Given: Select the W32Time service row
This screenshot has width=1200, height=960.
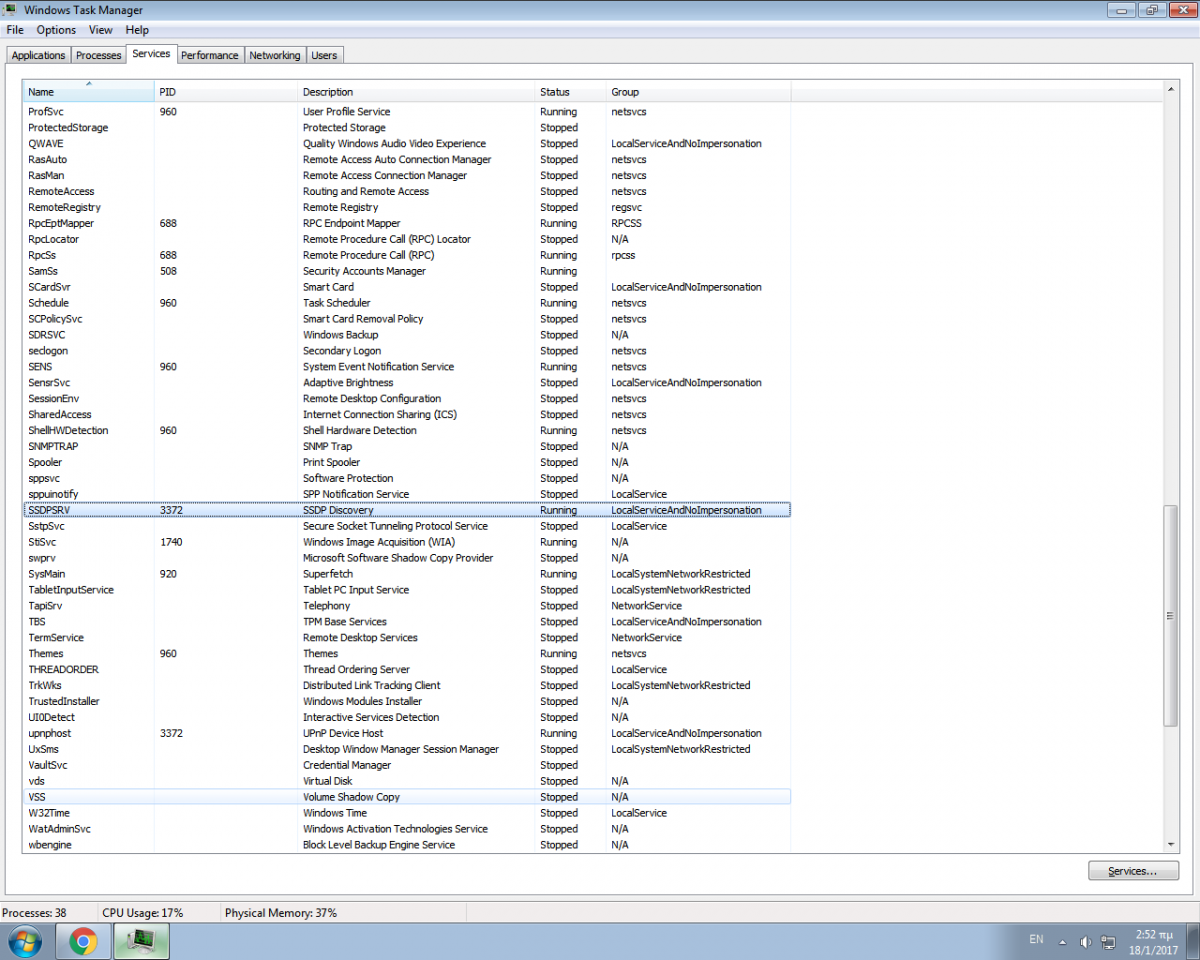Looking at the screenshot, I should (407, 813).
